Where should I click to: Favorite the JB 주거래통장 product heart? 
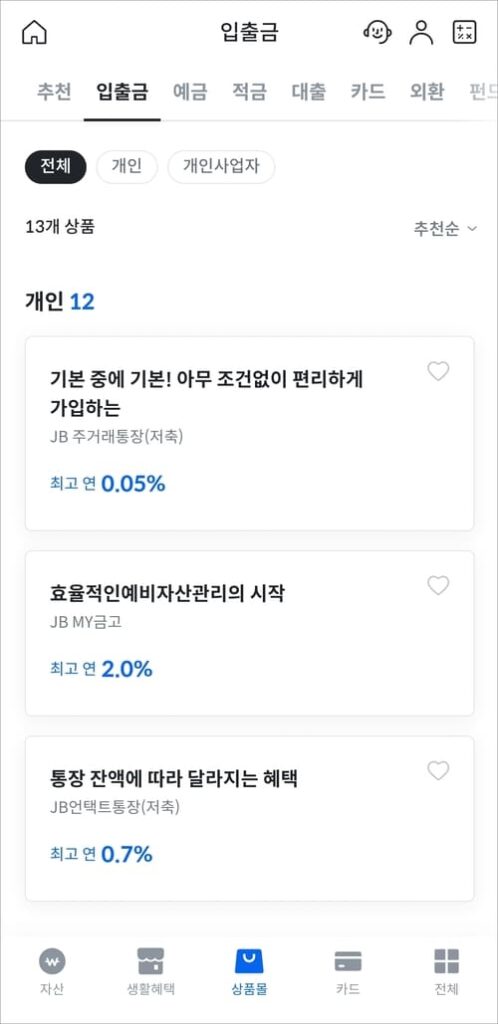tap(438, 371)
